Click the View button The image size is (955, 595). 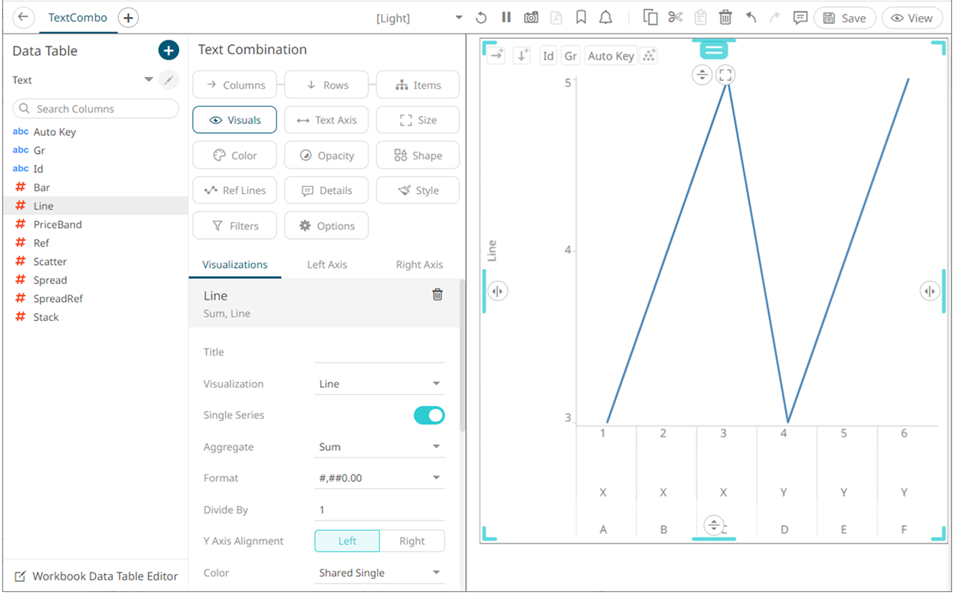(x=912, y=18)
